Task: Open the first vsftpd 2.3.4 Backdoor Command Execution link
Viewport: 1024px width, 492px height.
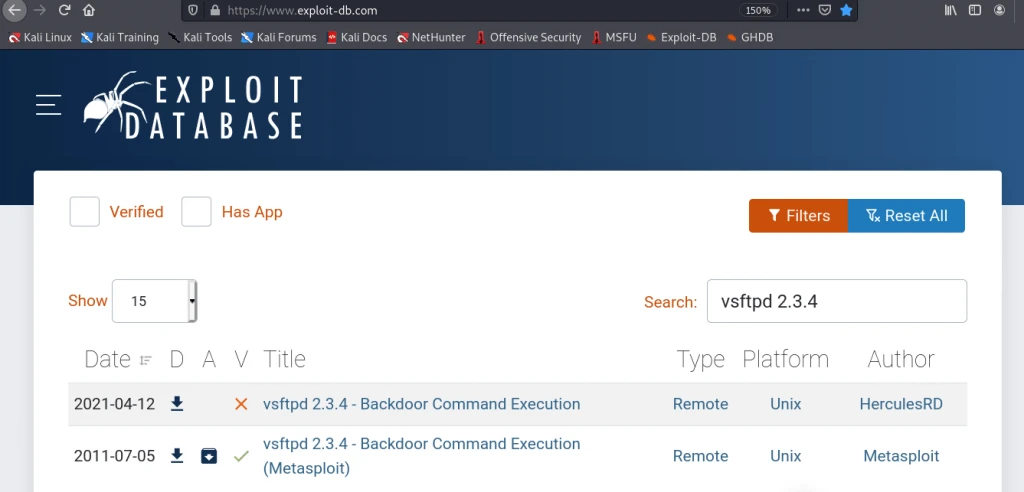Action: tap(421, 404)
